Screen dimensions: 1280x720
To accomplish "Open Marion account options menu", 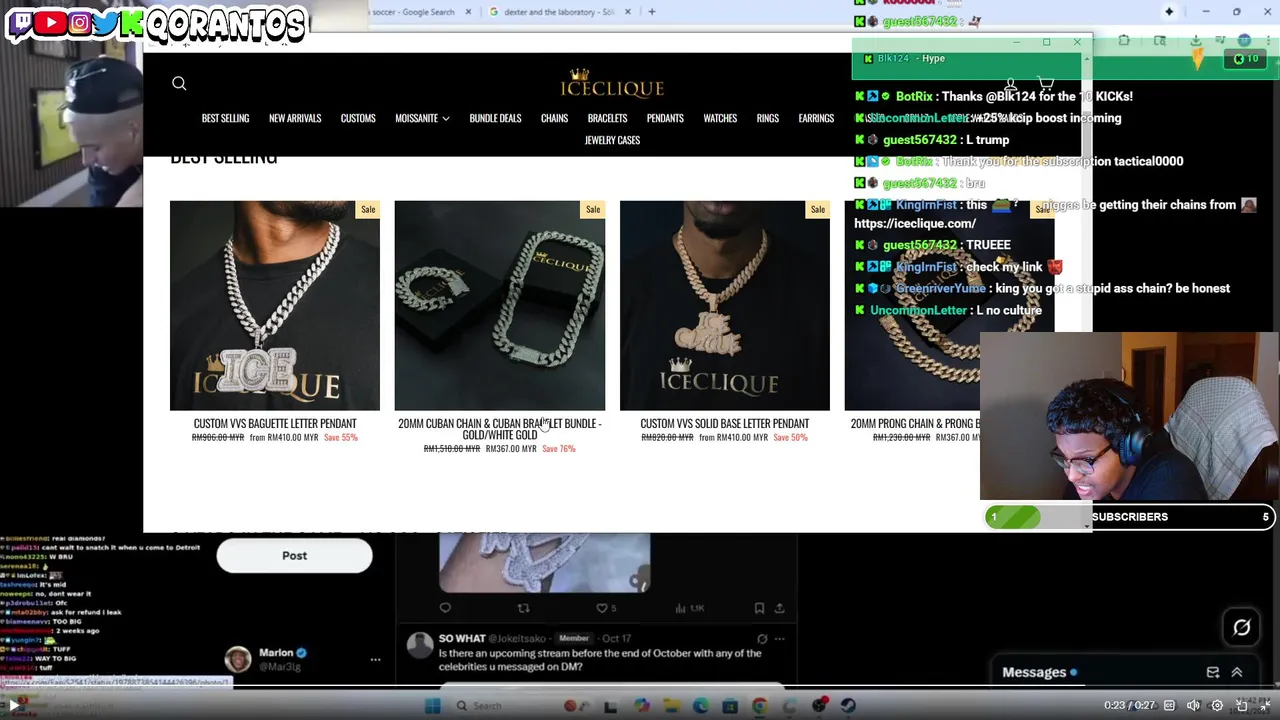I will tap(375, 660).
